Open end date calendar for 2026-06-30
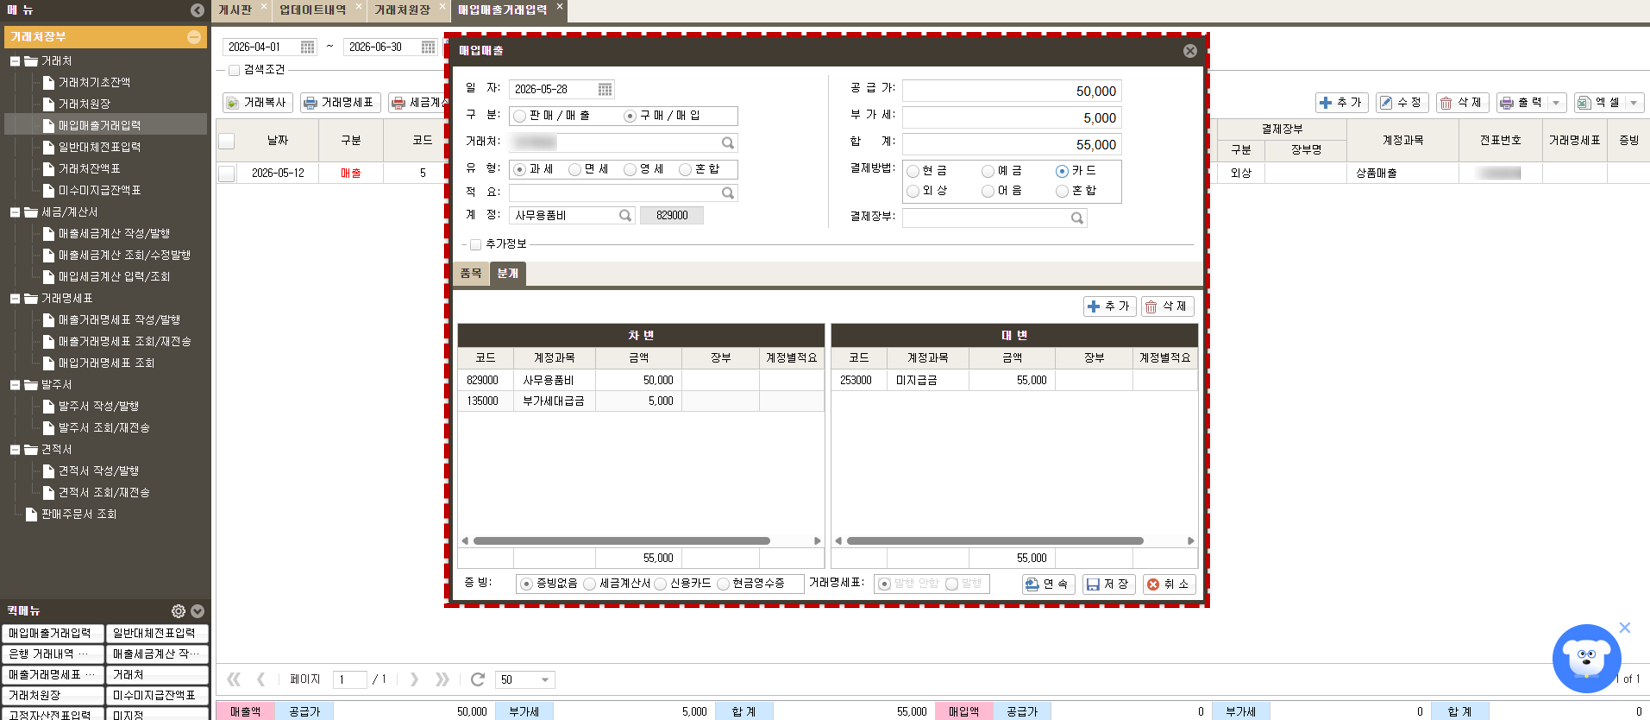1650x720 pixels. pyautogui.click(x=428, y=47)
